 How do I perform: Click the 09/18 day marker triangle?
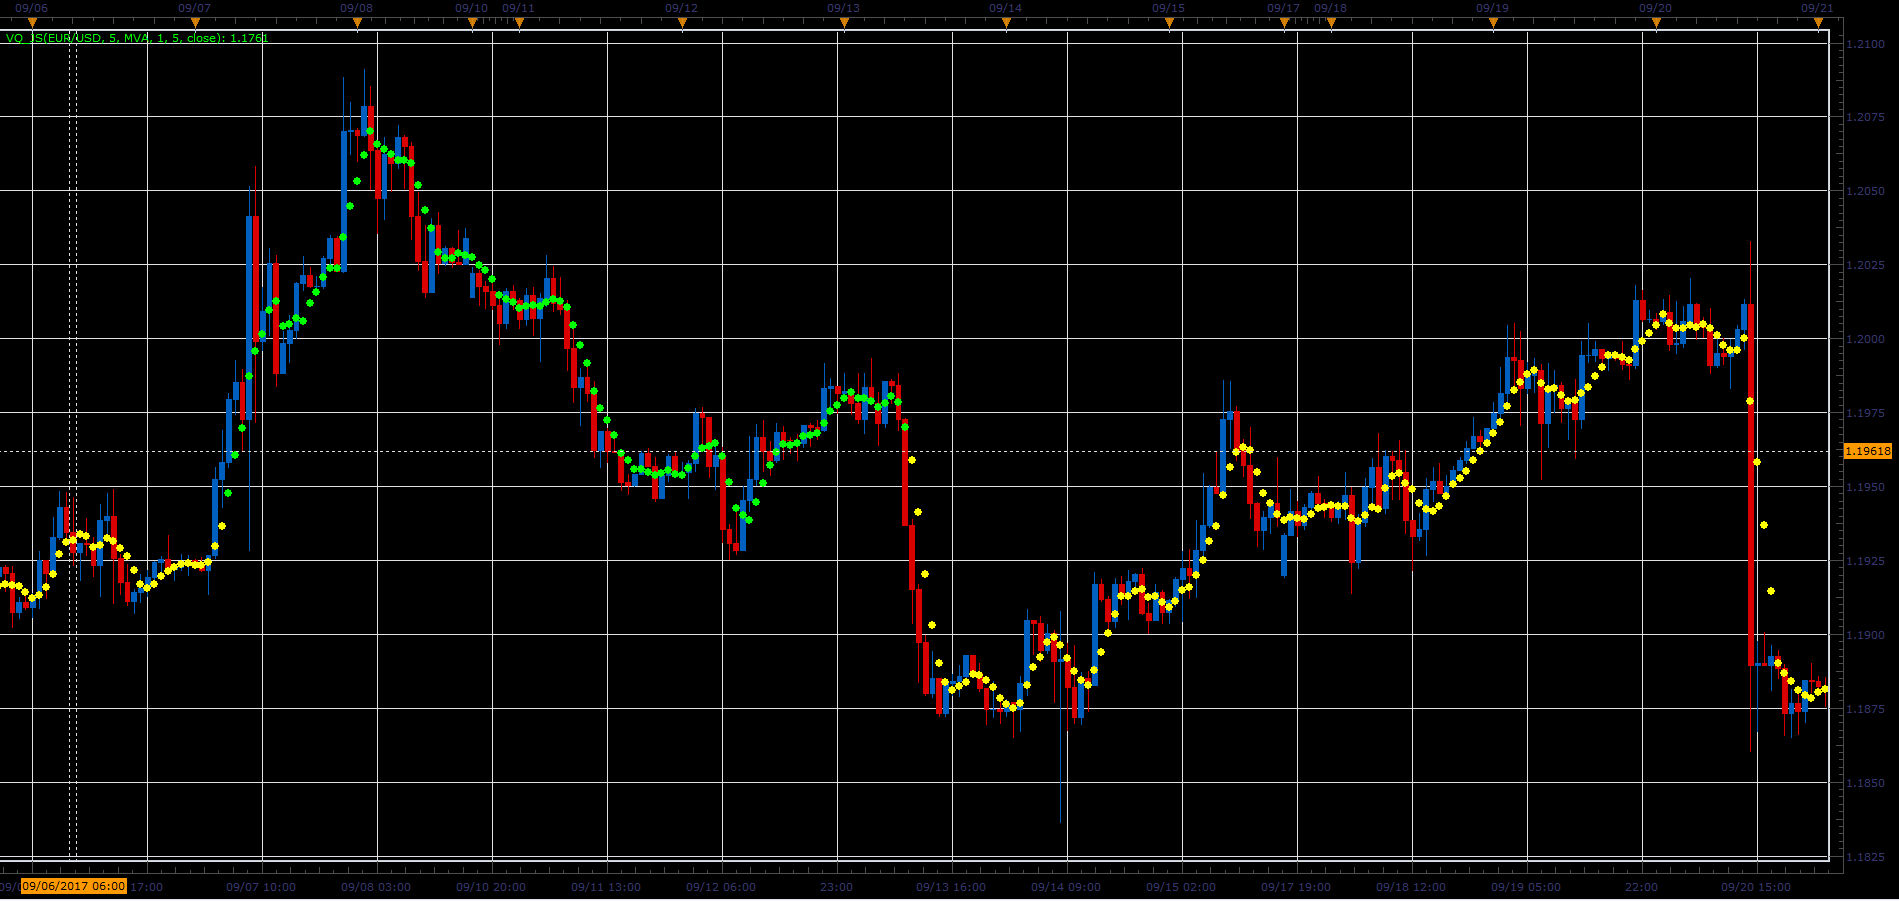[x=1330, y=23]
